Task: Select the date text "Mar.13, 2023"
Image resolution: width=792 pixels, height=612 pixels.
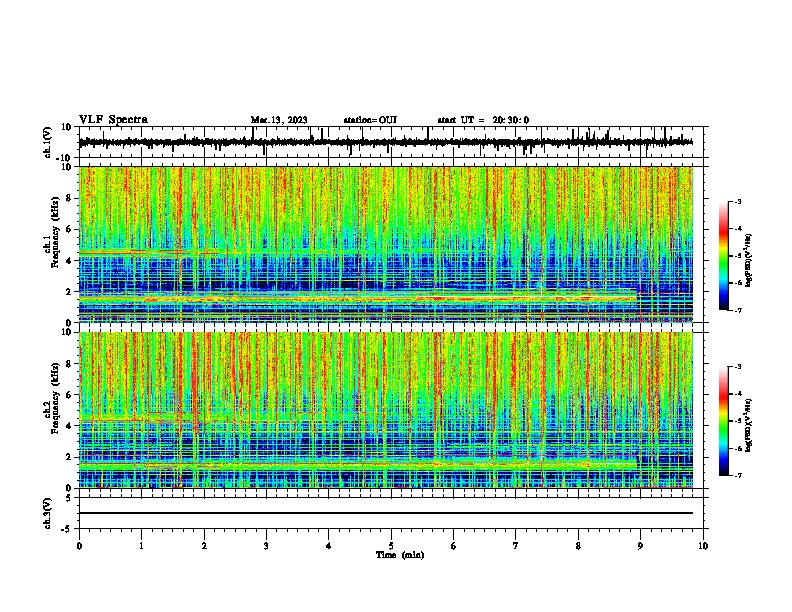Action: point(279,120)
